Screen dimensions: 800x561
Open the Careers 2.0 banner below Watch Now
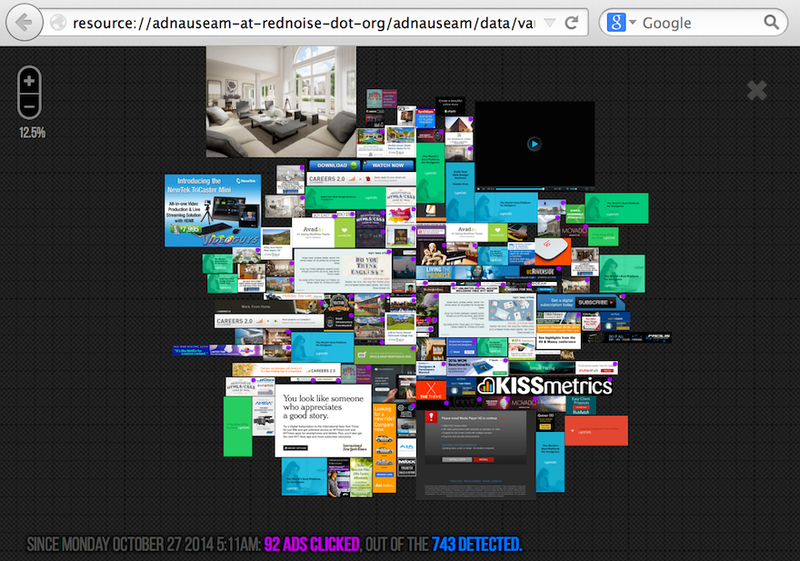[x=362, y=179]
